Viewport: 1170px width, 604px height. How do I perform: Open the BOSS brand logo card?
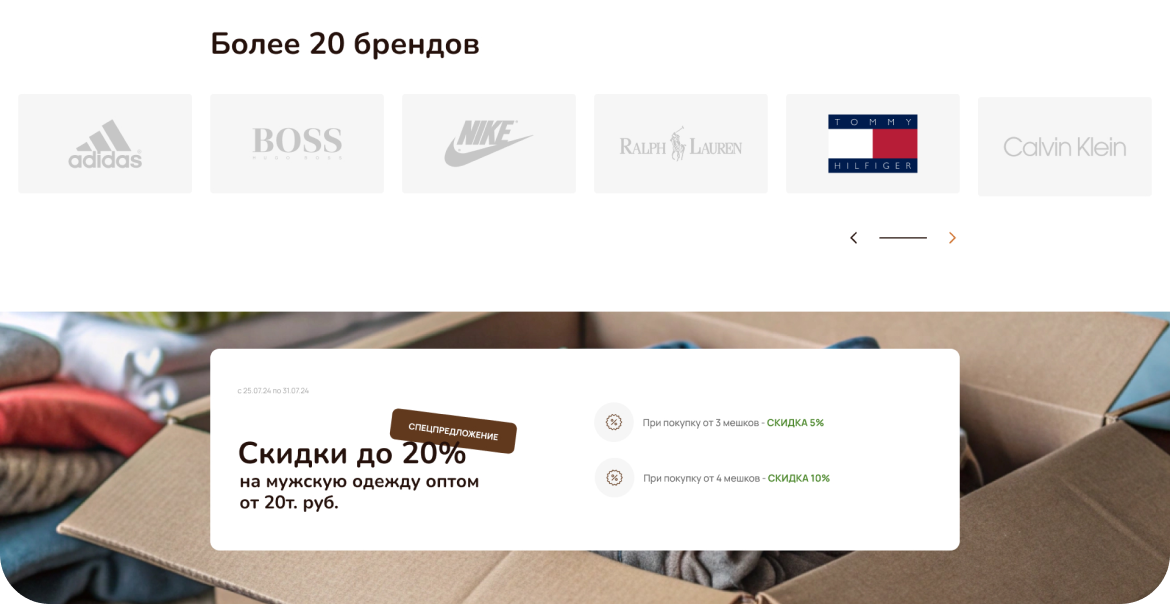[297, 143]
